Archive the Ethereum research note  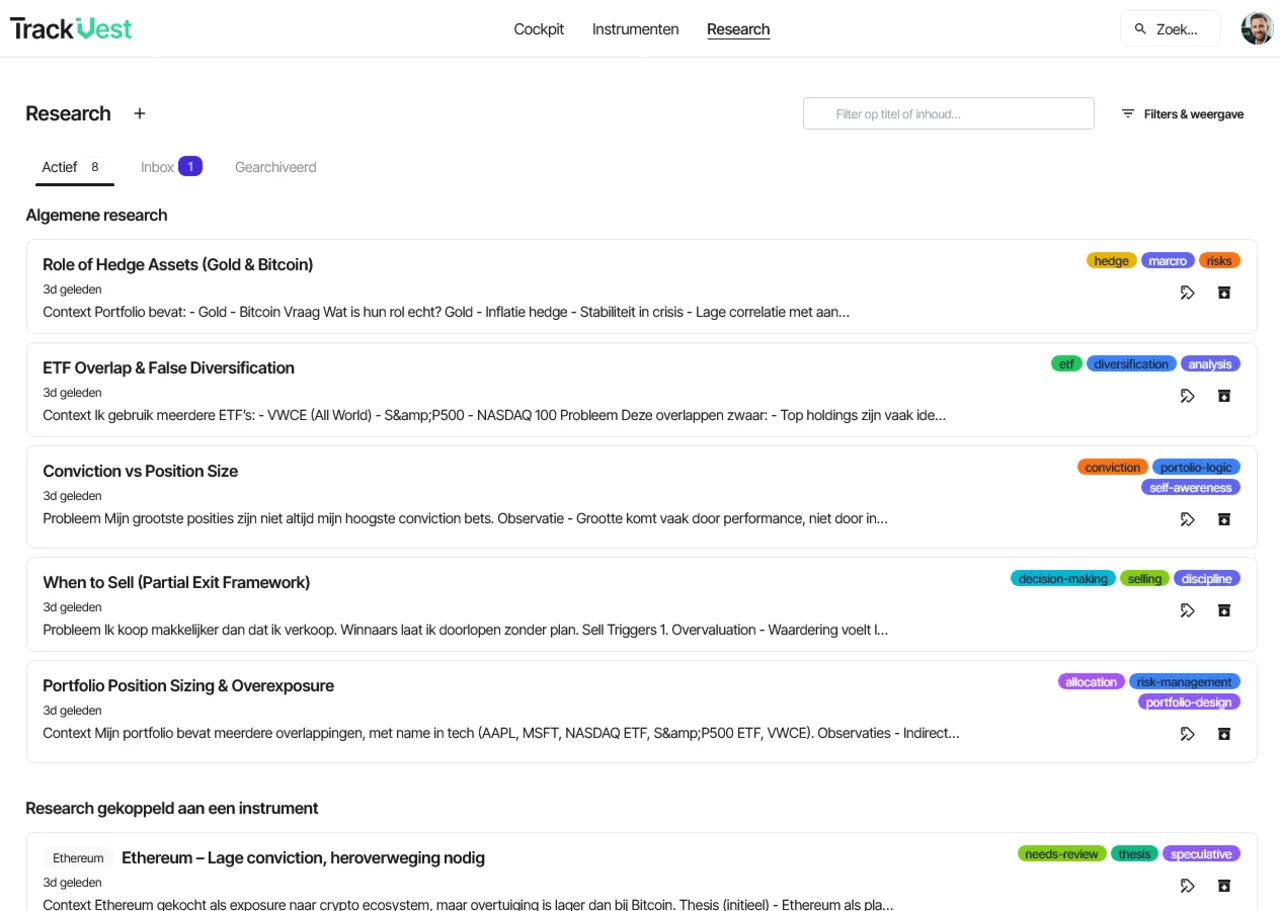[1224, 886]
